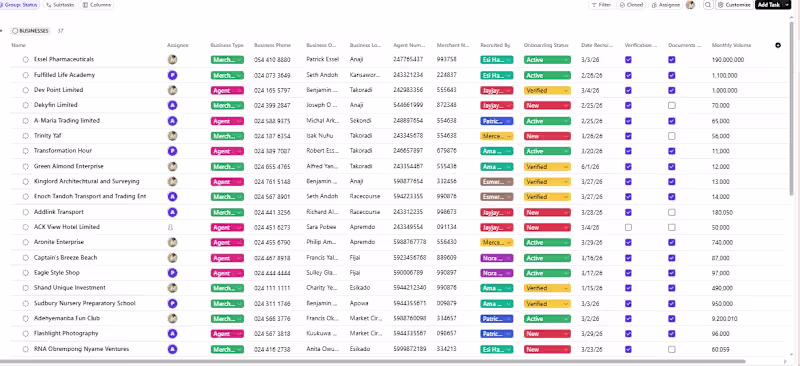Uncheck Verification box for Essel Pharmaceuticals
This screenshot has width=800, height=366.
(628, 60)
